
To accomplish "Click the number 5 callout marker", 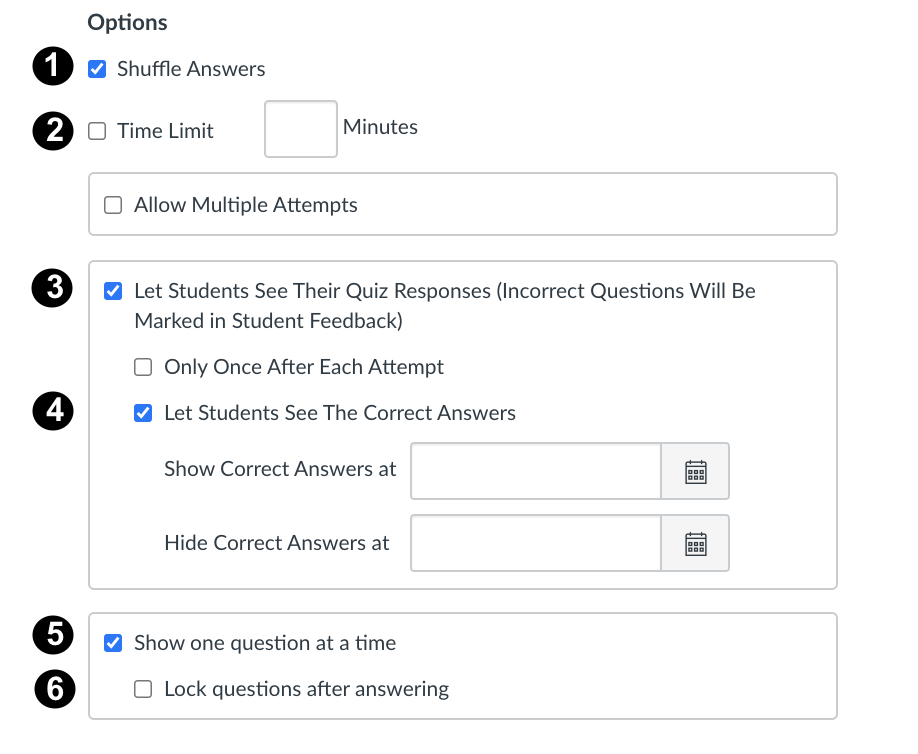I will (x=53, y=634).
